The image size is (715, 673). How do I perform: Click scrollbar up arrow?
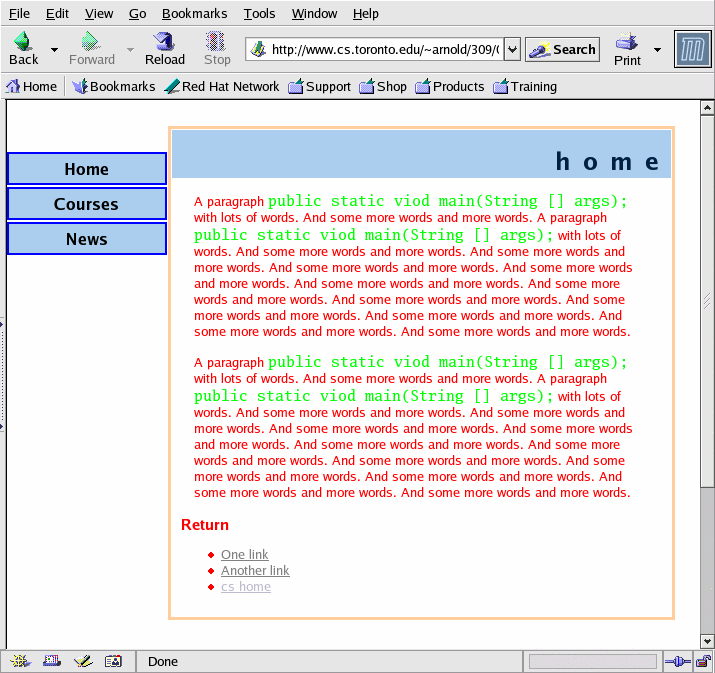click(x=707, y=108)
